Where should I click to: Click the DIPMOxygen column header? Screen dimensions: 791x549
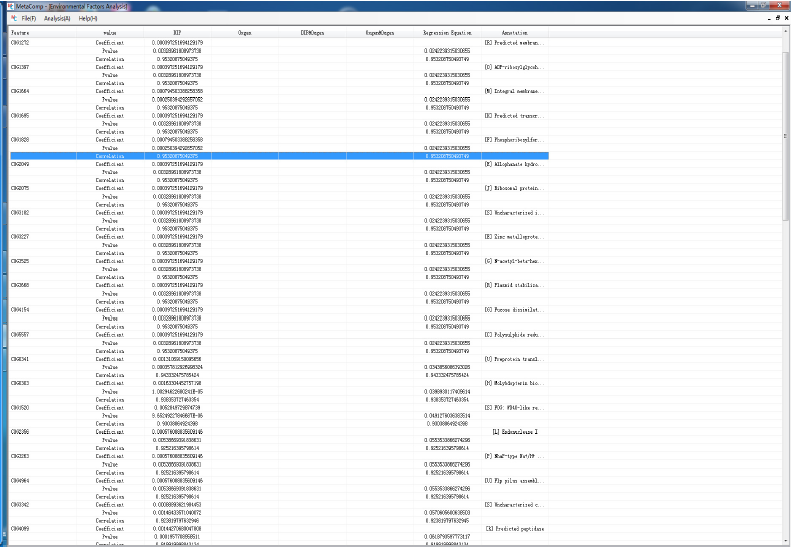pos(313,33)
